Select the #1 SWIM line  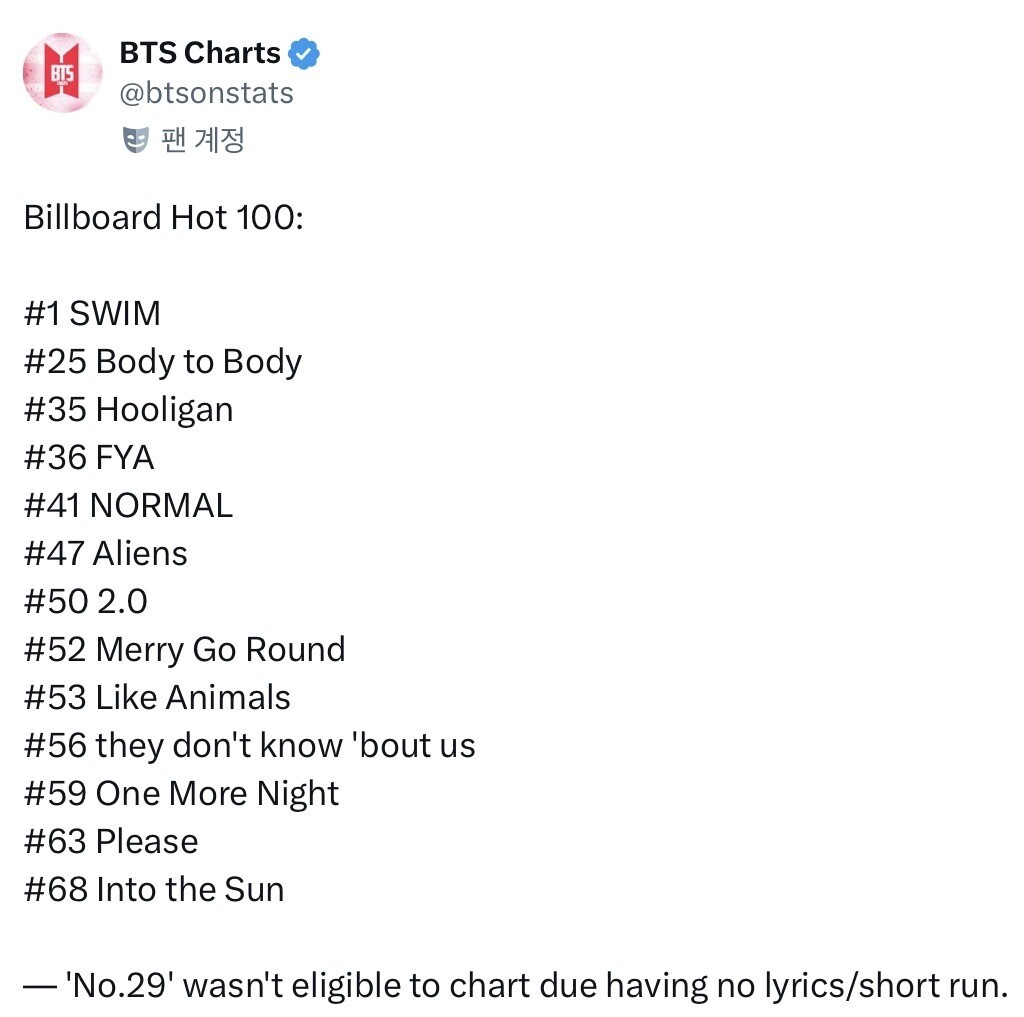coord(92,313)
